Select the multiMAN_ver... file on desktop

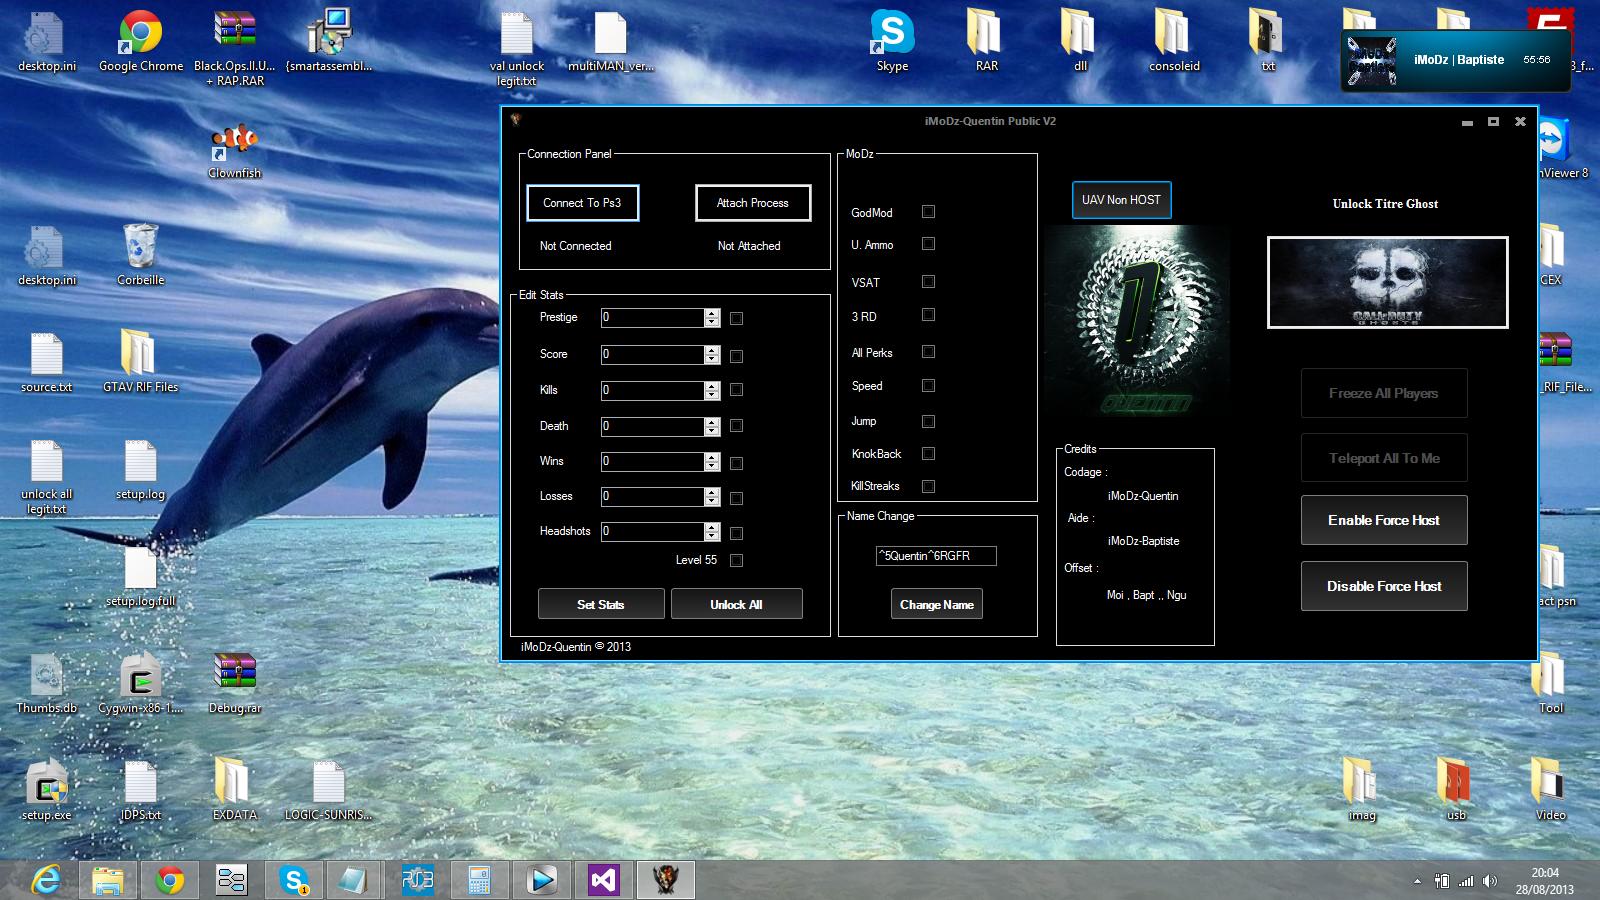(610, 43)
